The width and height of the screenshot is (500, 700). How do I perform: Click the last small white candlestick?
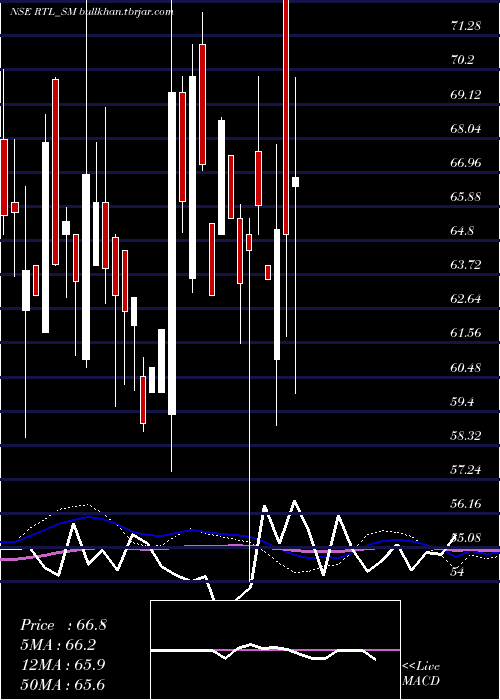click(295, 182)
